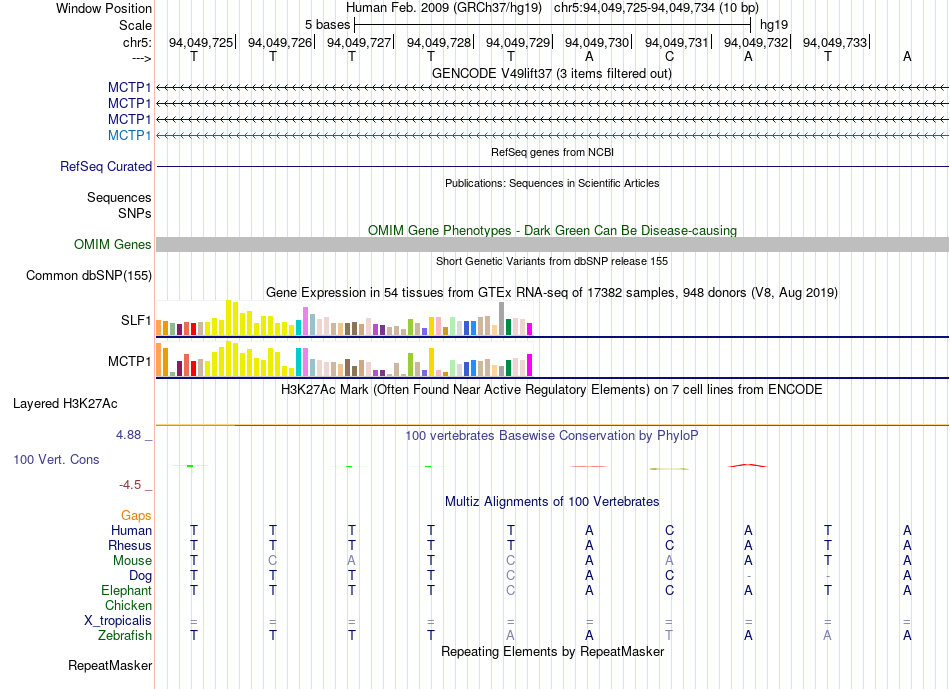950x689 pixels.
Task: Click the Common dbSNP(155) track label
Action: click(x=89, y=275)
